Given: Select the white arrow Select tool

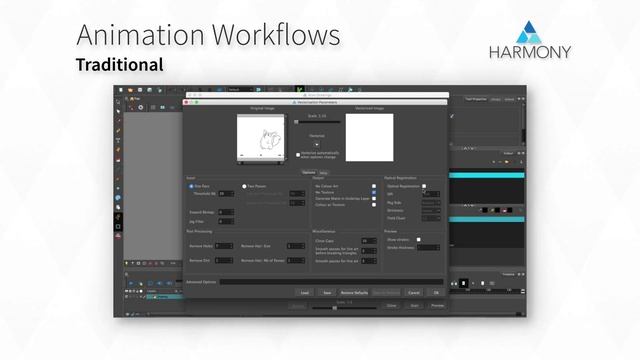Looking at the screenshot, I should pos(118,111).
